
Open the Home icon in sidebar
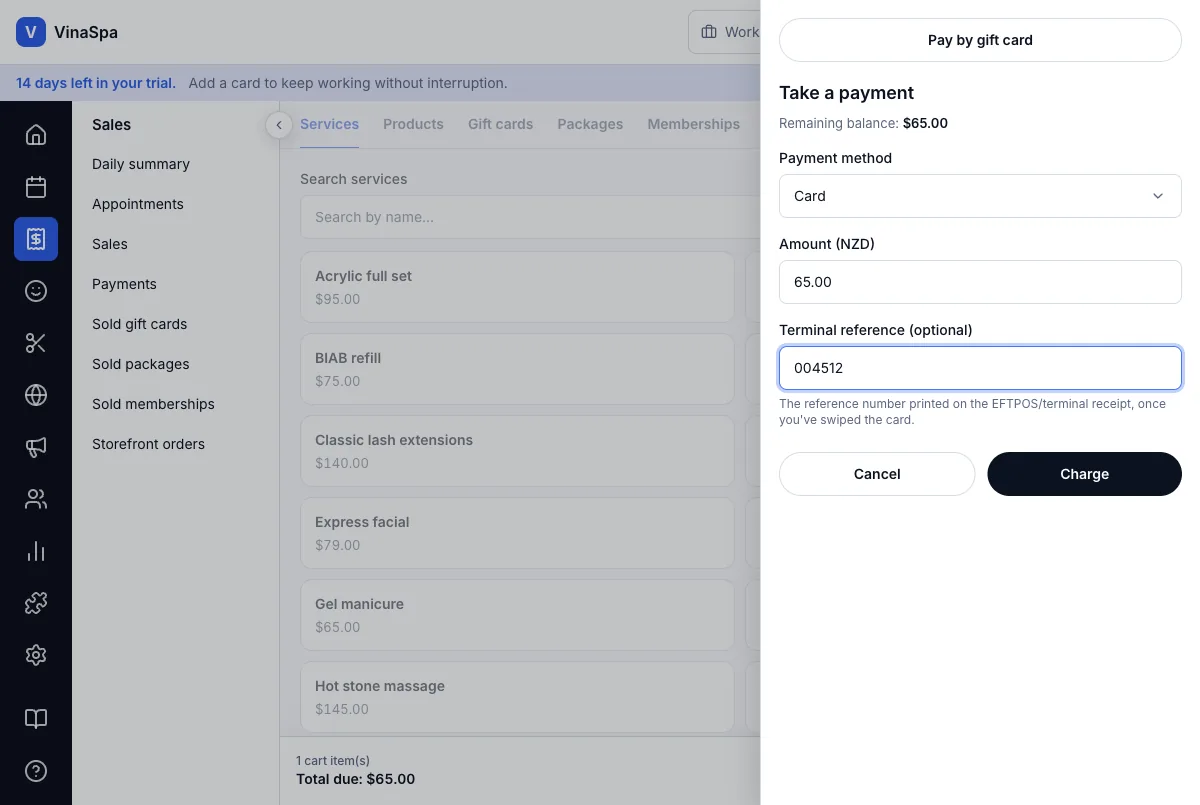click(36, 135)
